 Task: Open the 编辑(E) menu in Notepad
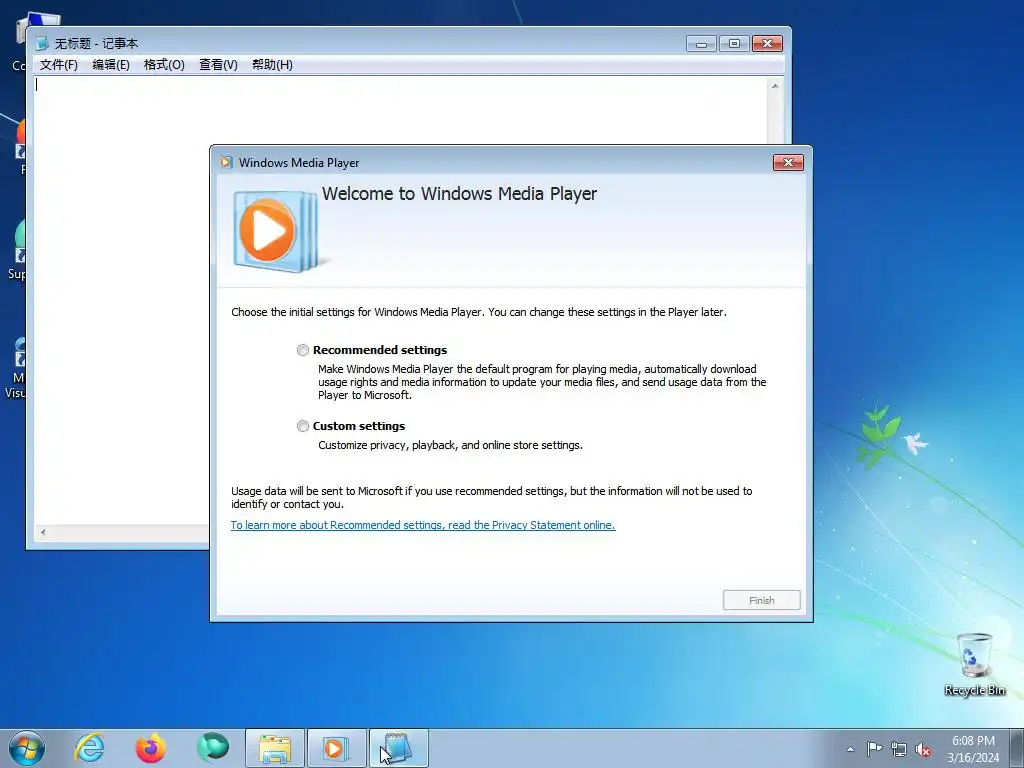[111, 65]
